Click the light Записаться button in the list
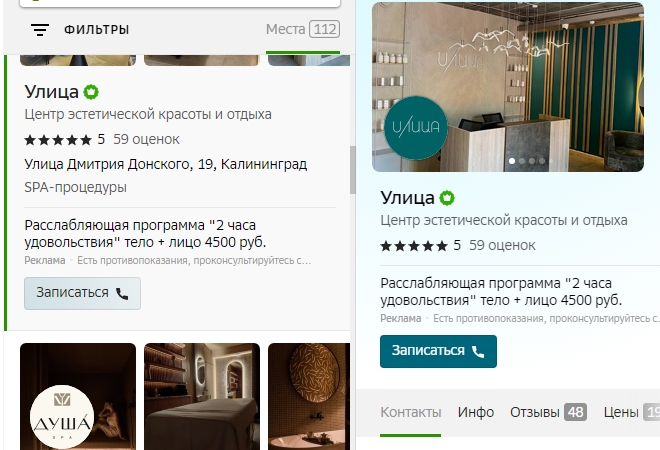The width and height of the screenshot is (660, 450). [x=82, y=293]
